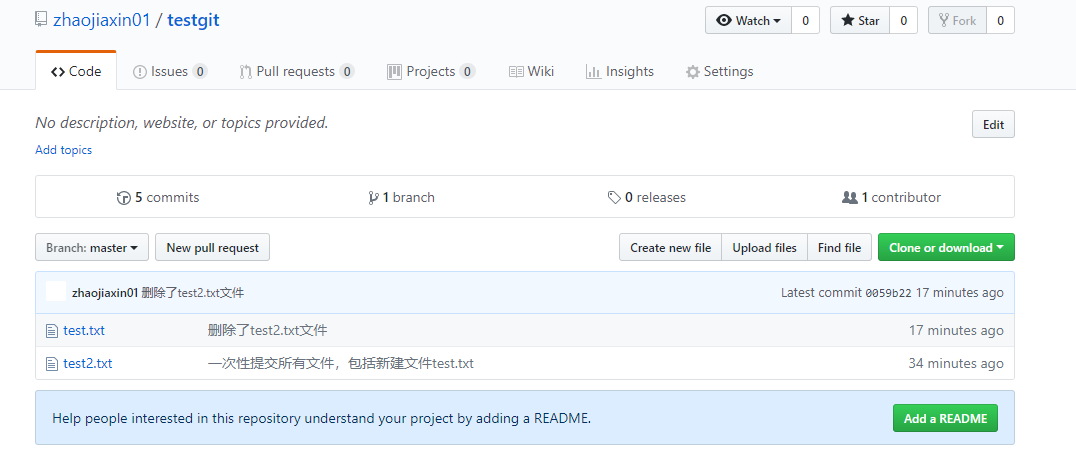The image size is (1076, 472).
Task: Click the file icon beside test2.txt
Action: (x=51, y=364)
